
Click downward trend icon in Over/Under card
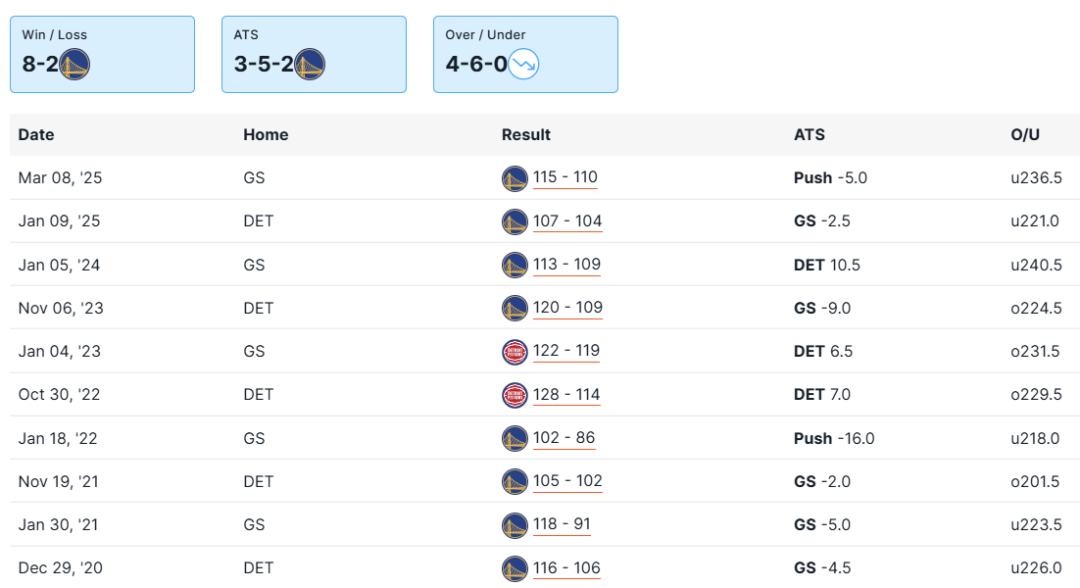pyautogui.click(x=523, y=66)
